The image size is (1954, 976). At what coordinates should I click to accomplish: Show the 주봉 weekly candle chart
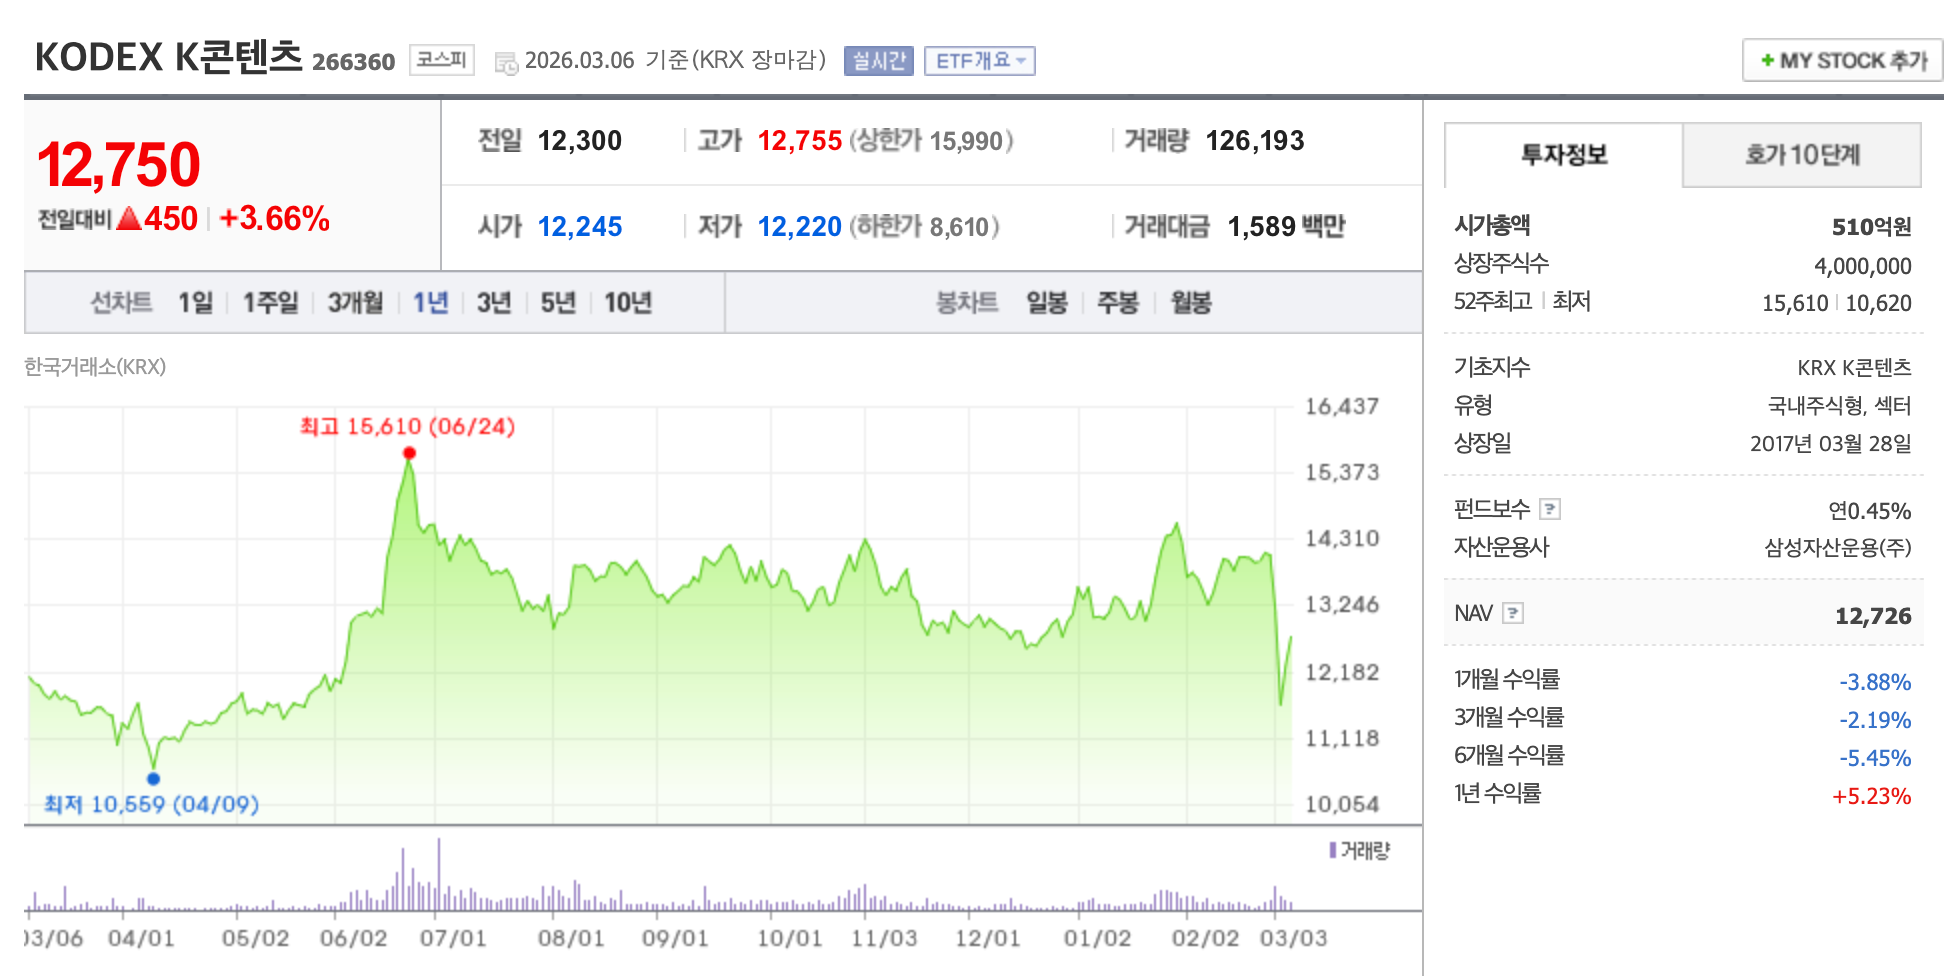pos(1118,302)
